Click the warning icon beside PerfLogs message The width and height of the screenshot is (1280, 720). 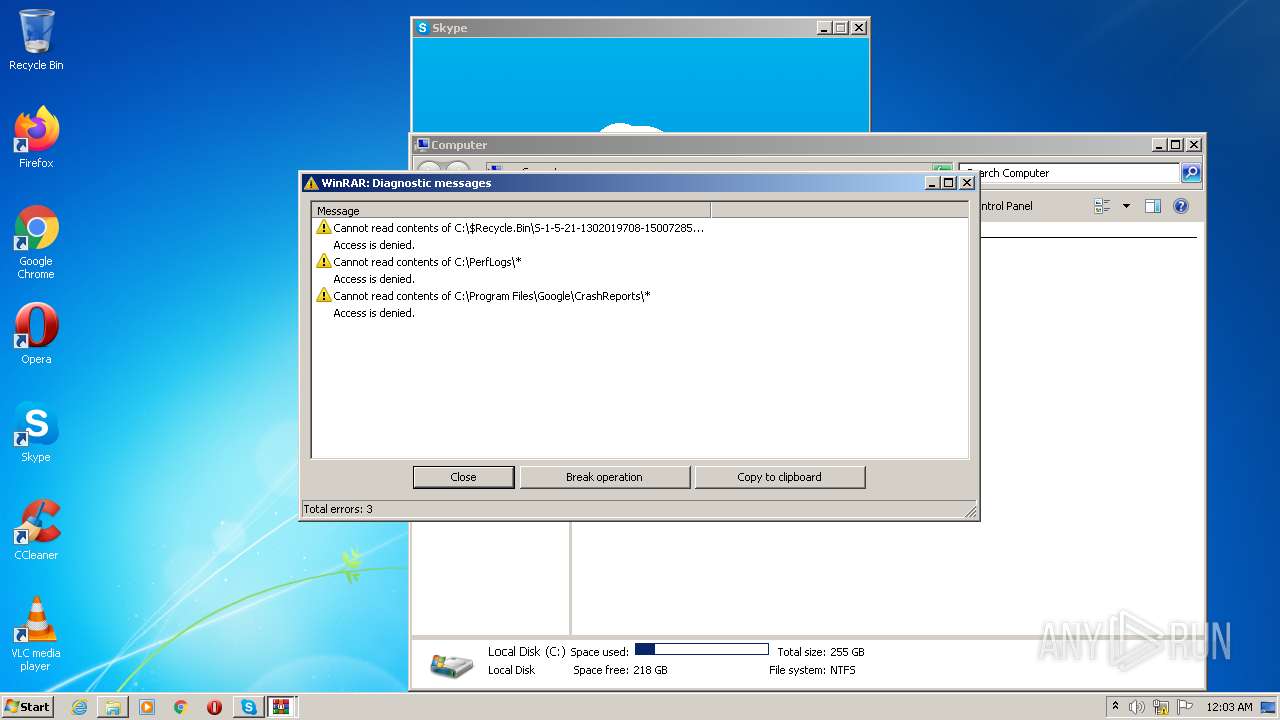(x=323, y=262)
